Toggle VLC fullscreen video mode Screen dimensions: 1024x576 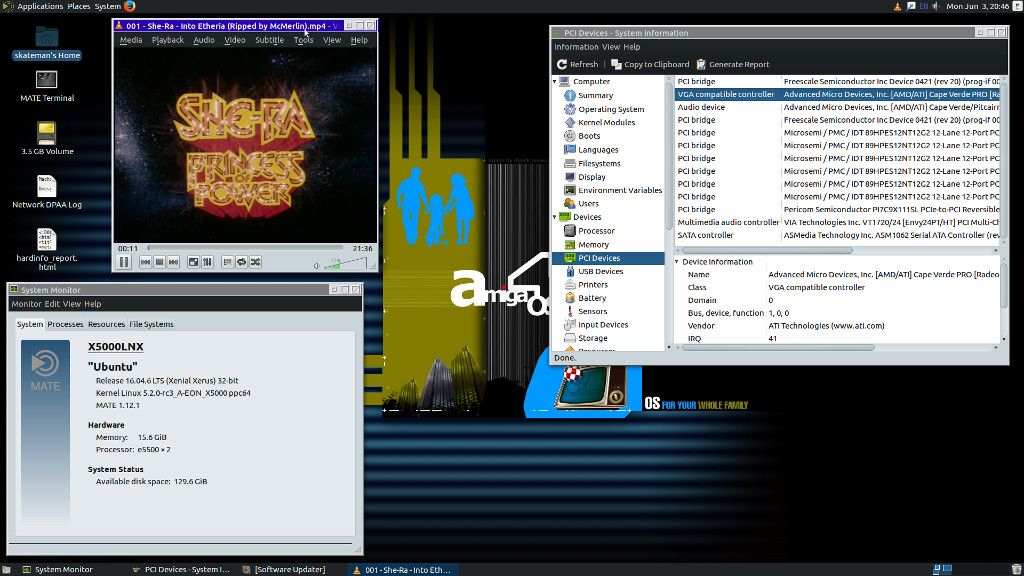point(193,262)
